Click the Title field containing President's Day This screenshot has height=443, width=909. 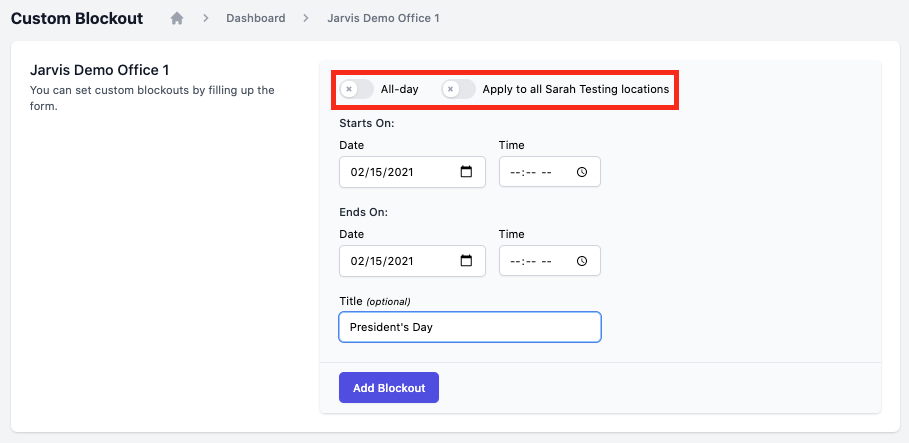[470, 327]
